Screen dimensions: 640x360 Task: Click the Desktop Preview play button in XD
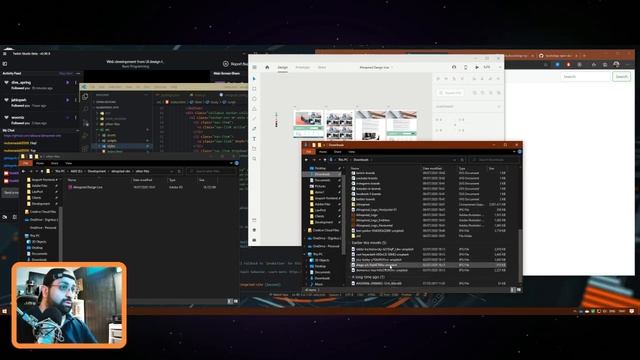click(x=476, y=67)
